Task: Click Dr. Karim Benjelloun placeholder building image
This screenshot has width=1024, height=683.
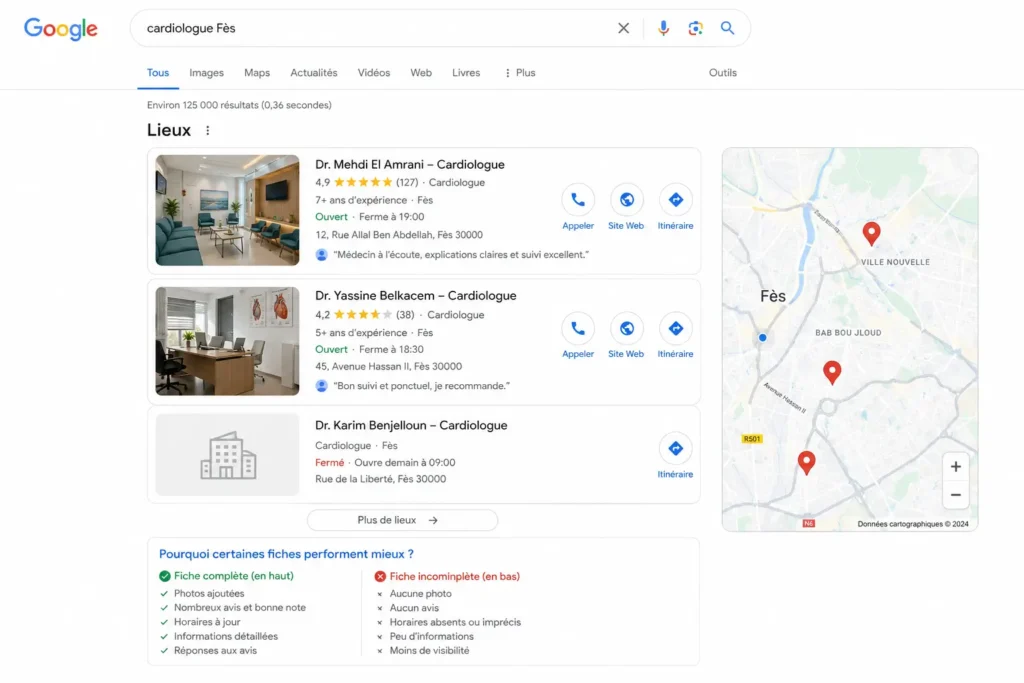Action: point(227,454)
